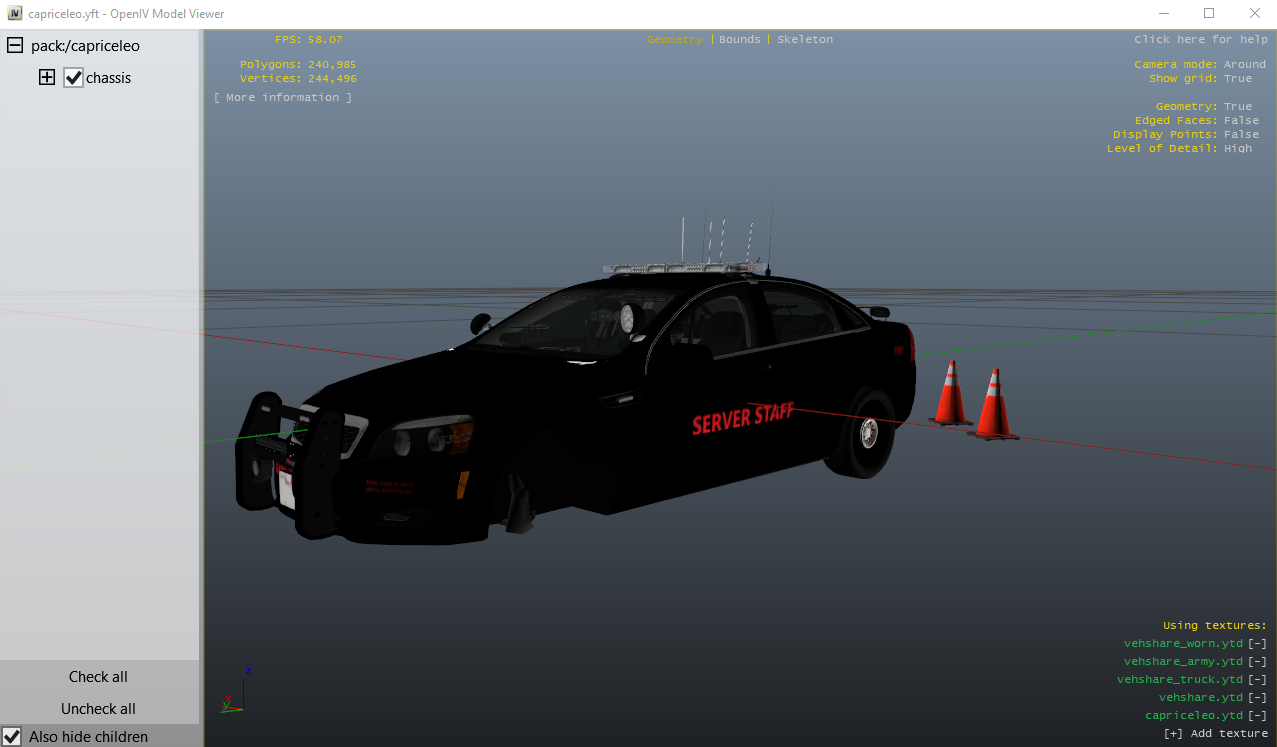Click Add texture
The height and width of the screenshot is (747, 1277).
coord(1215,733)
